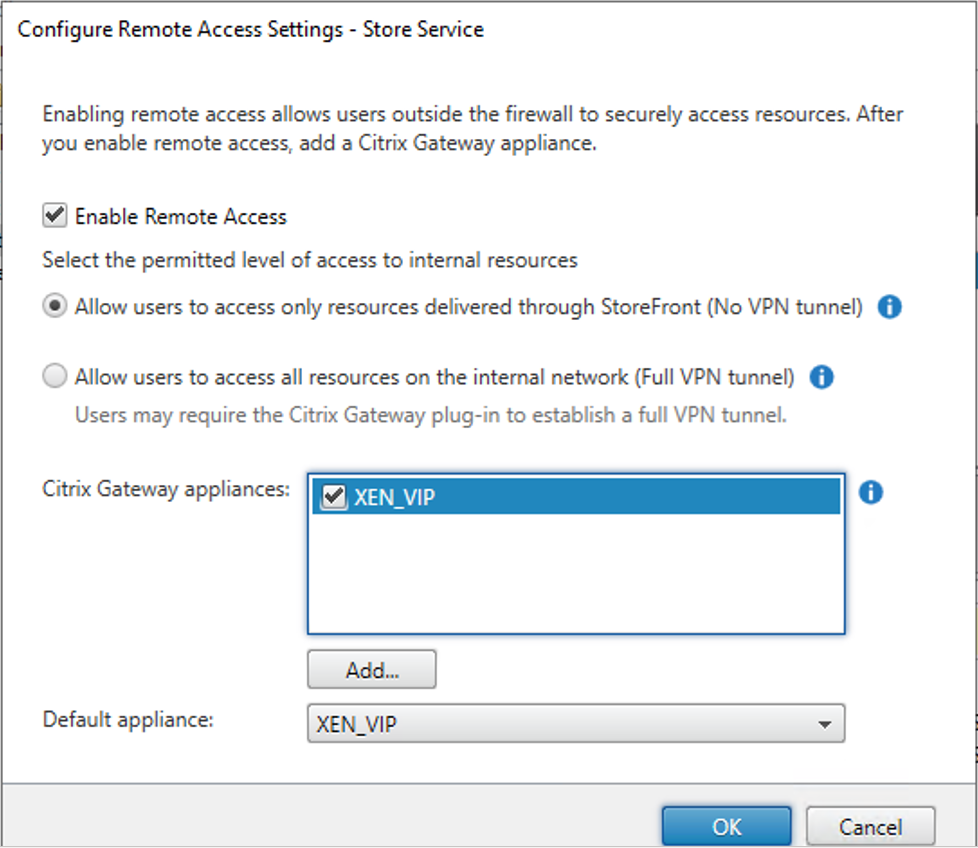Select the highlighted XEN_VIP row name

coord(394,497)
